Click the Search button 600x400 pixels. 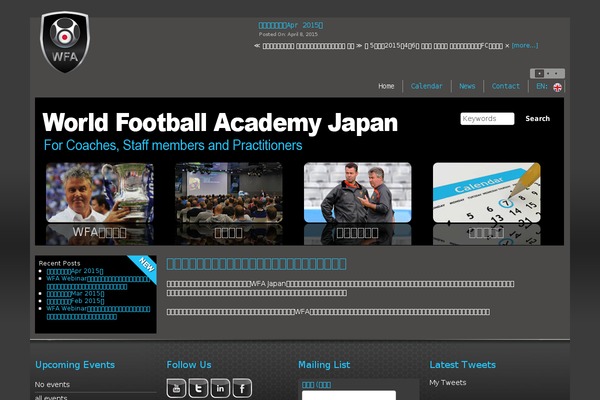click(x=537, y=119)
